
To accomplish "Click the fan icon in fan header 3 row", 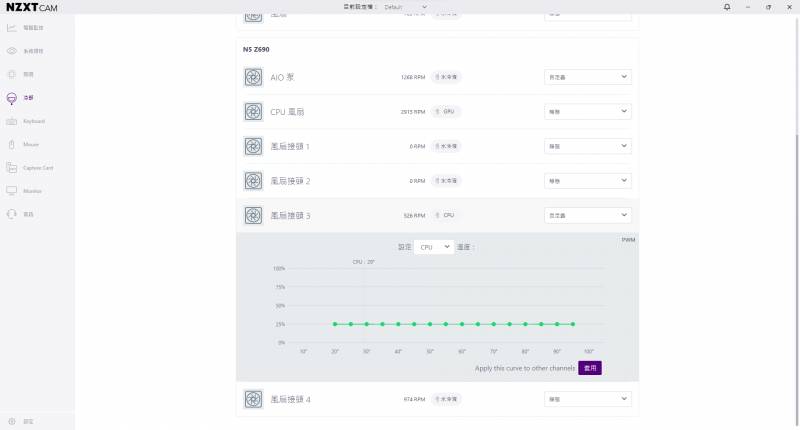I will point(253,215).
